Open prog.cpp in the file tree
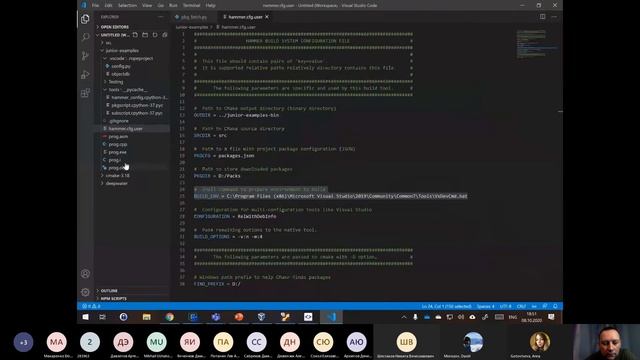The height and width of the screenshot is (360, 640). tap(118, 144)
